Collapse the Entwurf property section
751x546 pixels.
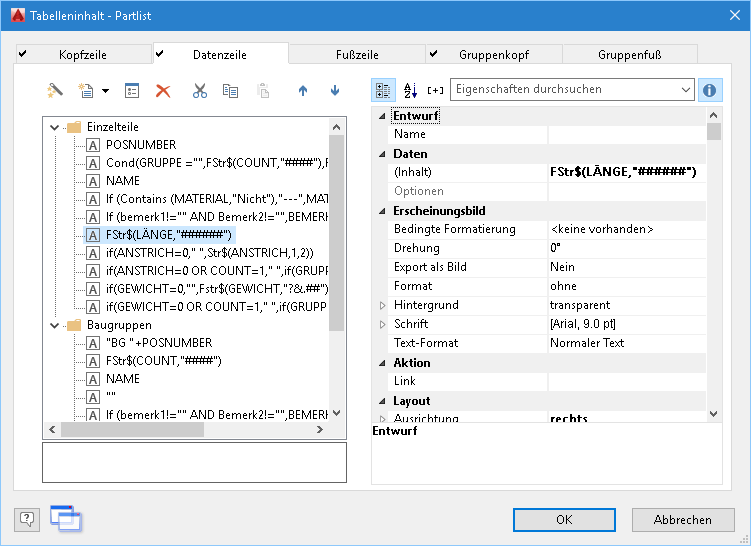(x=382, y=116)
